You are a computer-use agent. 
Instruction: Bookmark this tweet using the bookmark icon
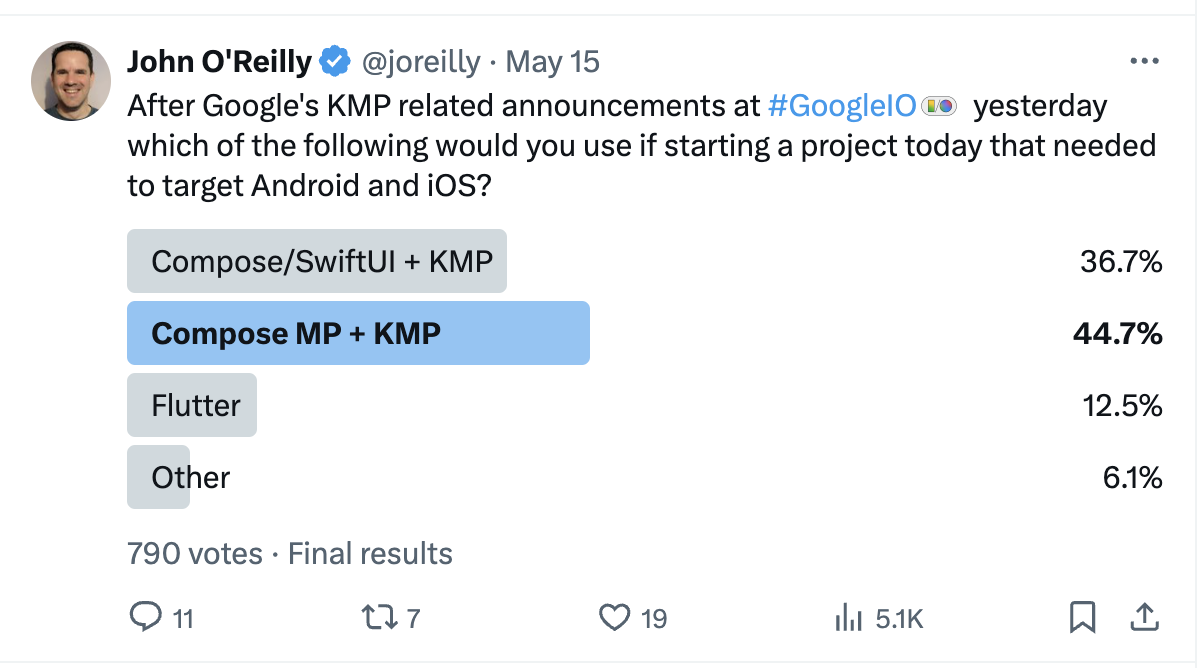1082,618
